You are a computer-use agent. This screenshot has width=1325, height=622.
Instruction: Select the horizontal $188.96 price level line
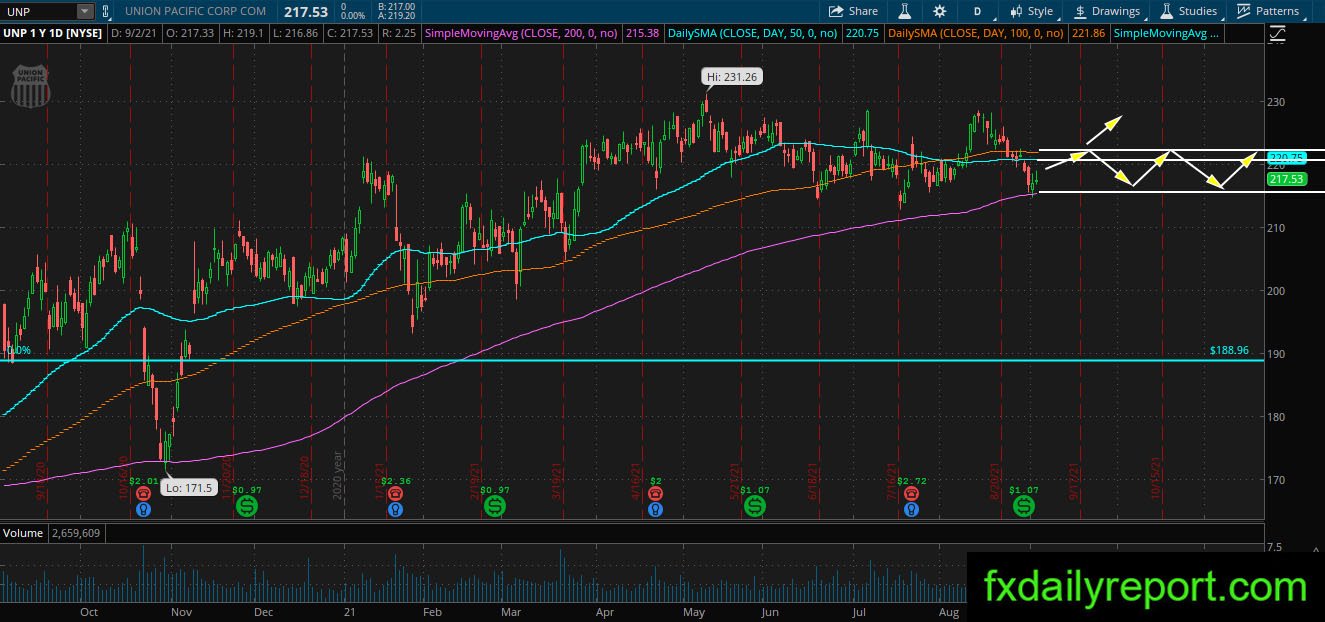tap(632, 360)
